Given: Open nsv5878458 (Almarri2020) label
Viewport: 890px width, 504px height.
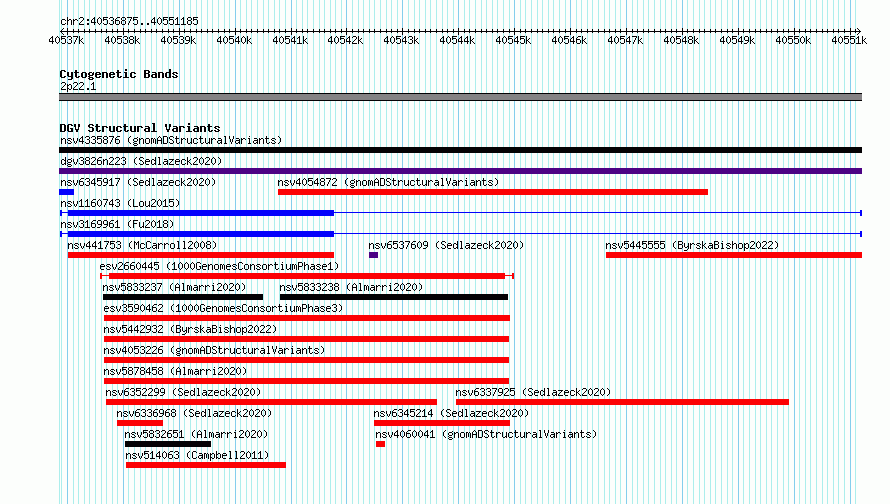Looking at the screenshot, I should click(x=175, y=371).
